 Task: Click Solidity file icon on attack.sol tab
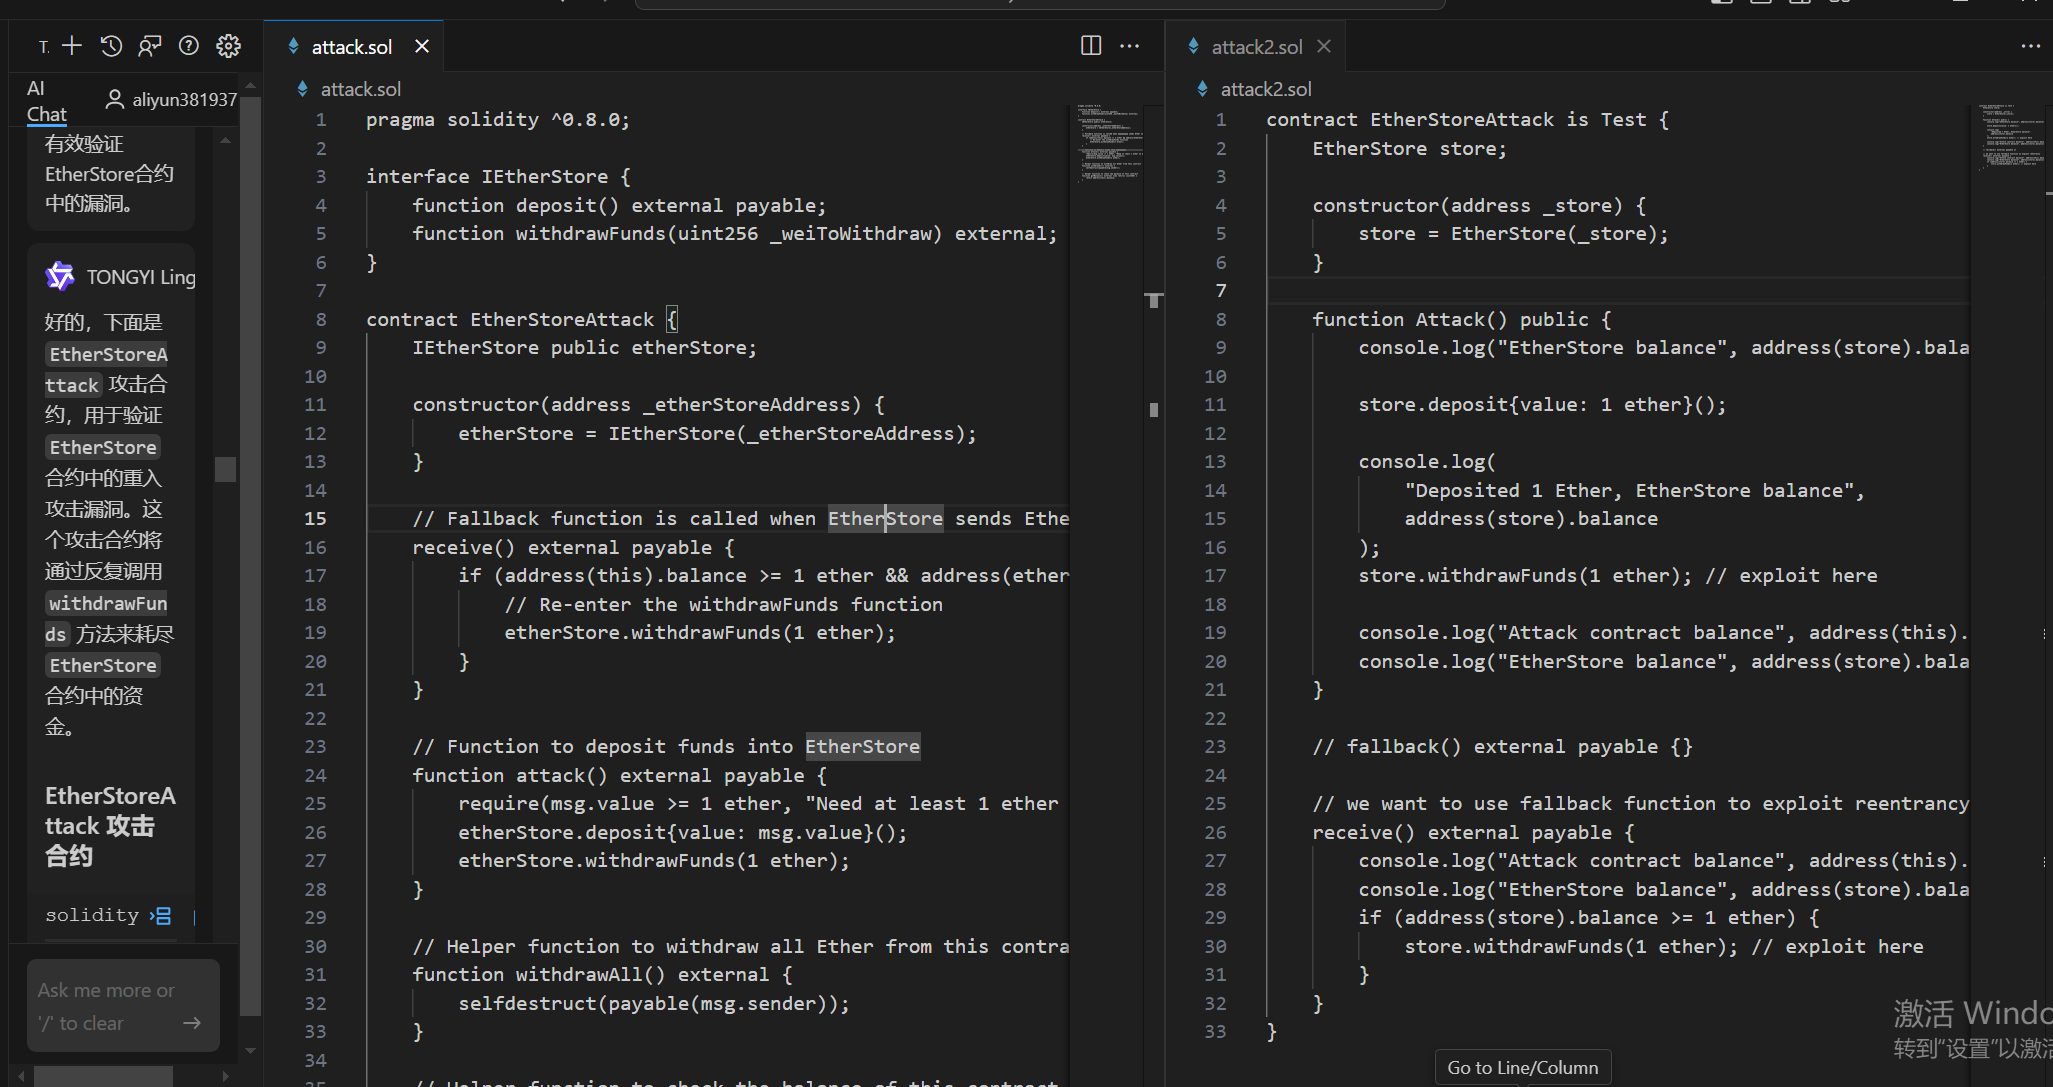pos(293,46)
